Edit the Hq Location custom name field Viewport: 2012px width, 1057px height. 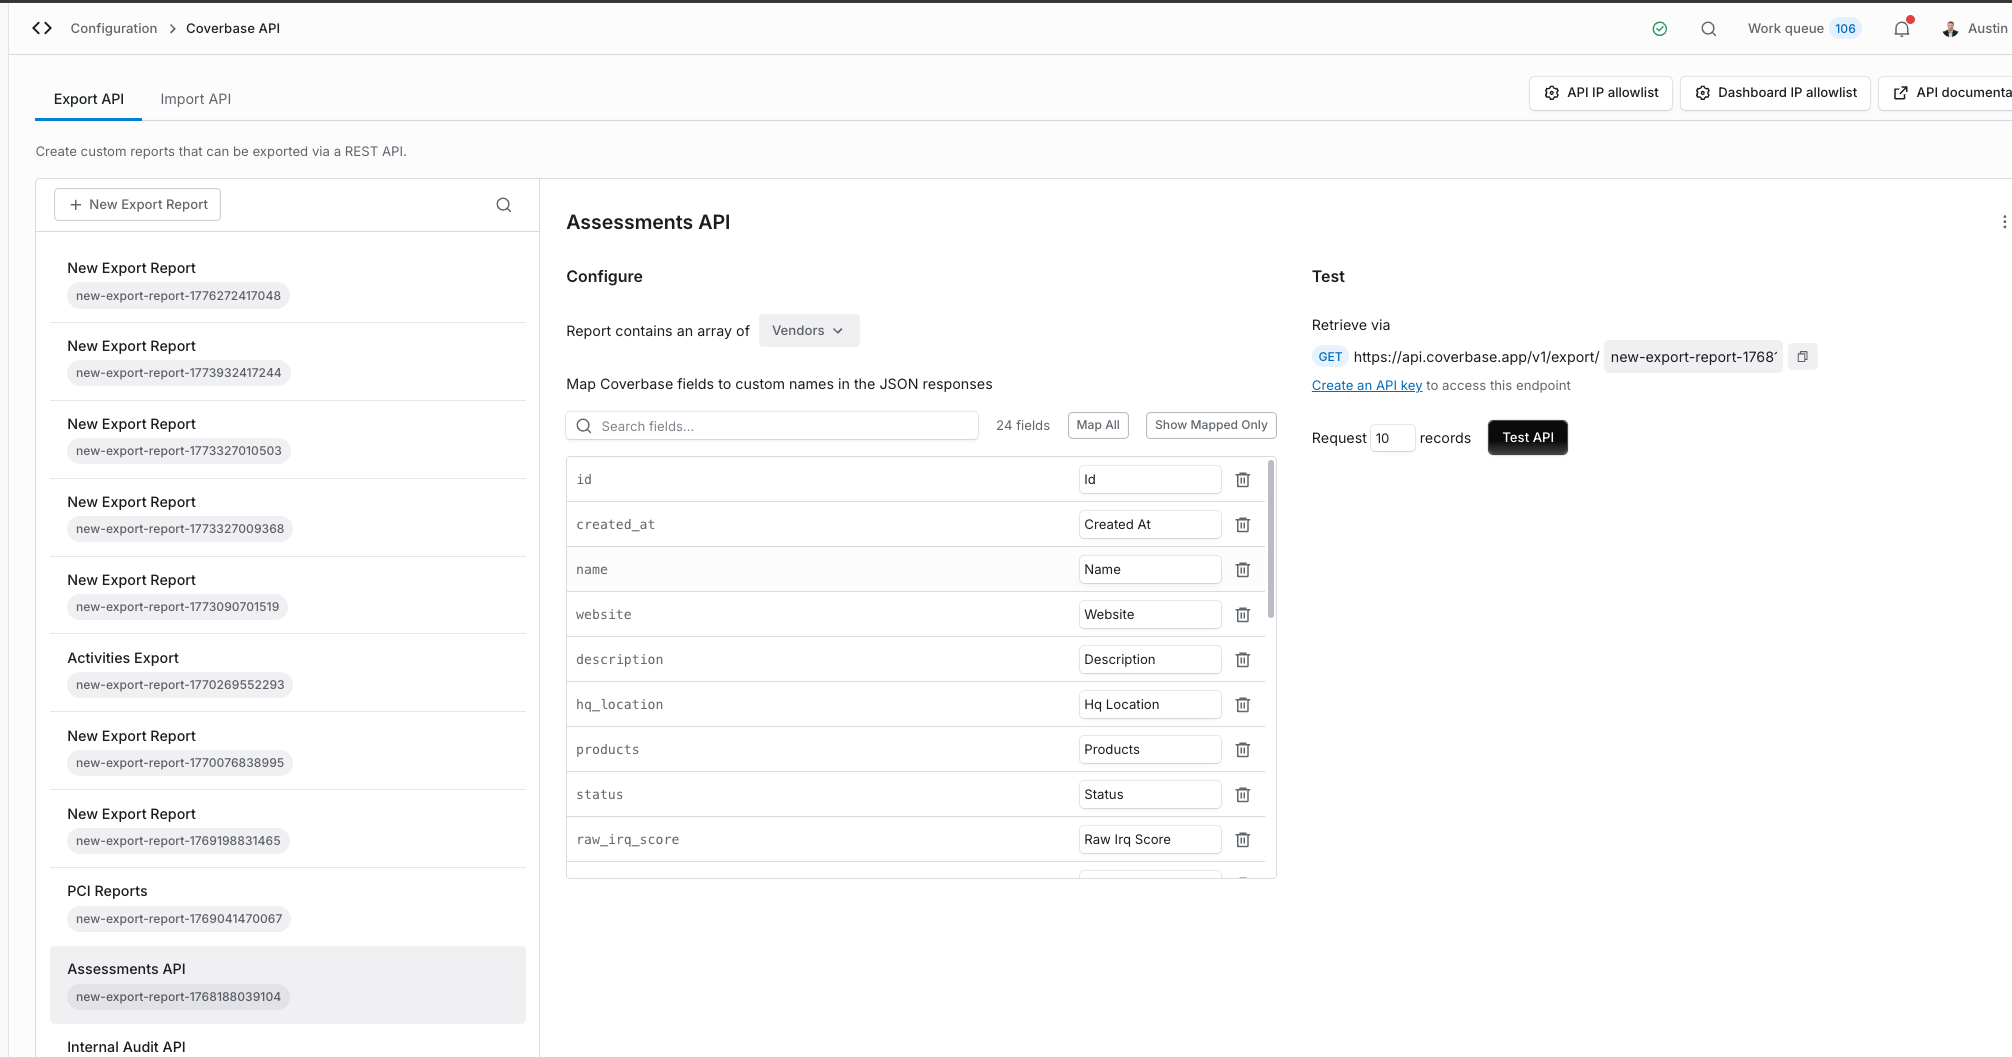(1150, 705)
